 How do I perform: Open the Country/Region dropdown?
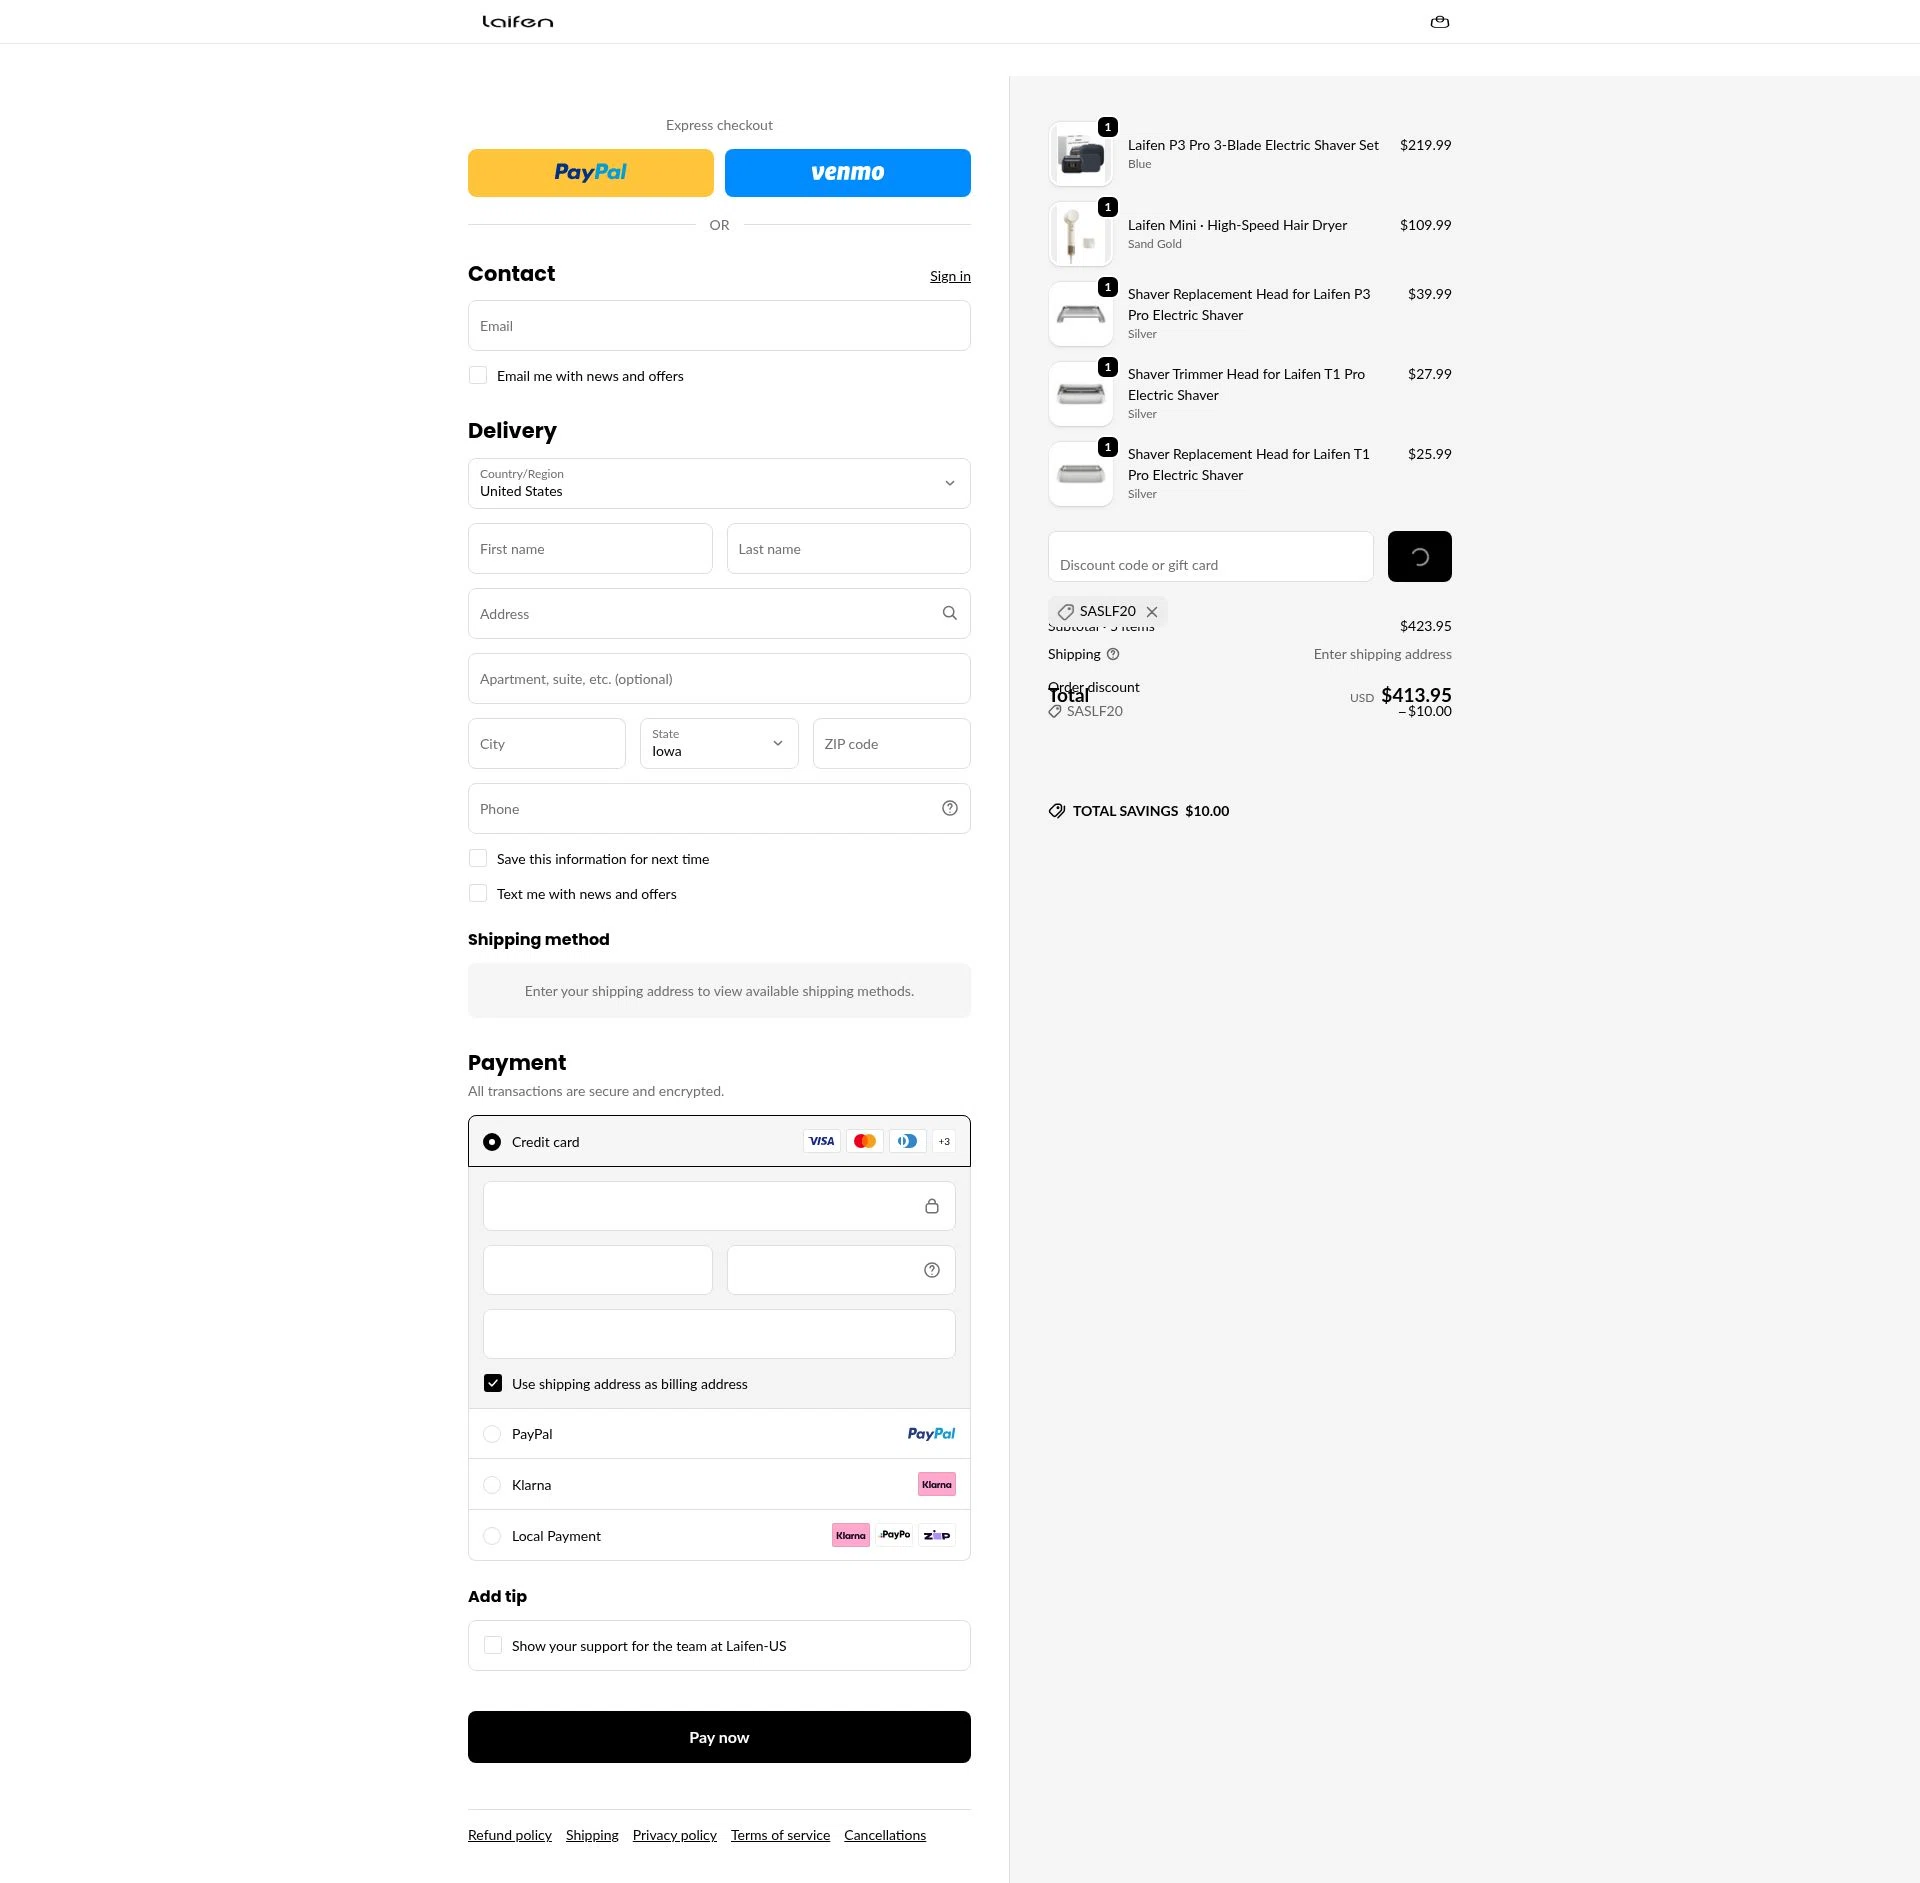click(719, 483)
